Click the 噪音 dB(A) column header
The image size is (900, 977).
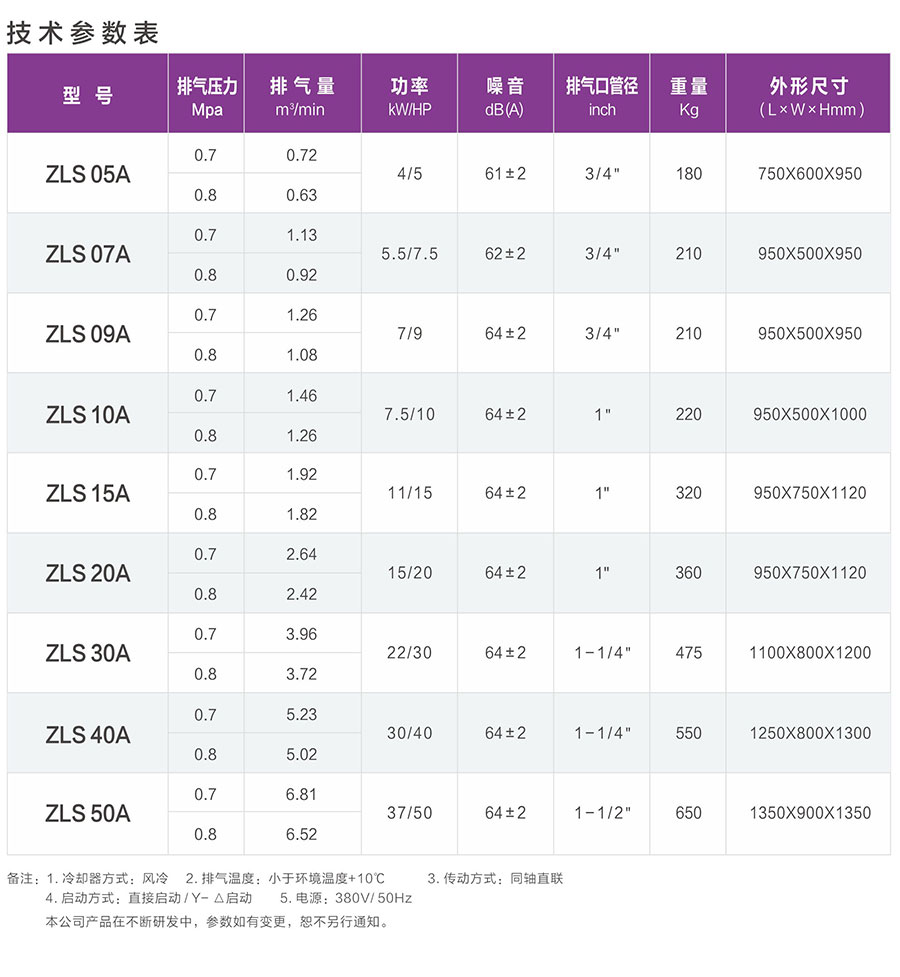(504, 96)
